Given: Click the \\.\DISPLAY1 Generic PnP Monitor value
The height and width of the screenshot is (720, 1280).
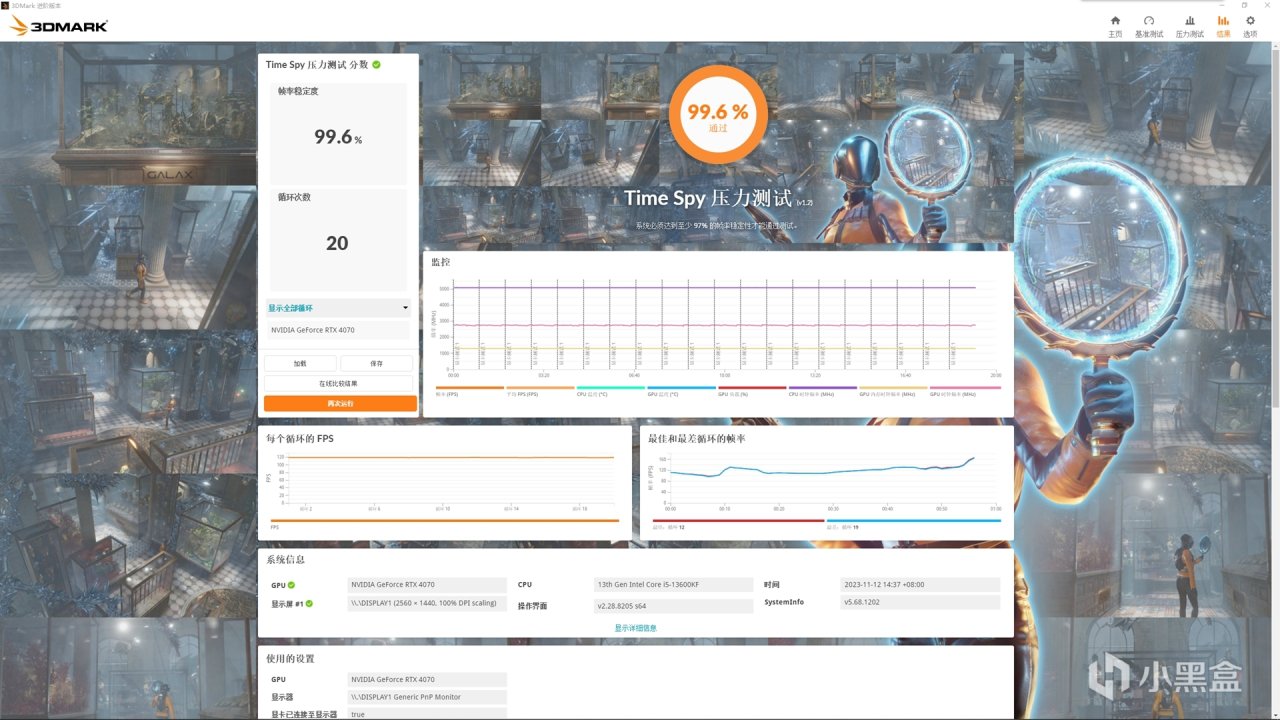Looking at the screenshot, I should [427, 697].
